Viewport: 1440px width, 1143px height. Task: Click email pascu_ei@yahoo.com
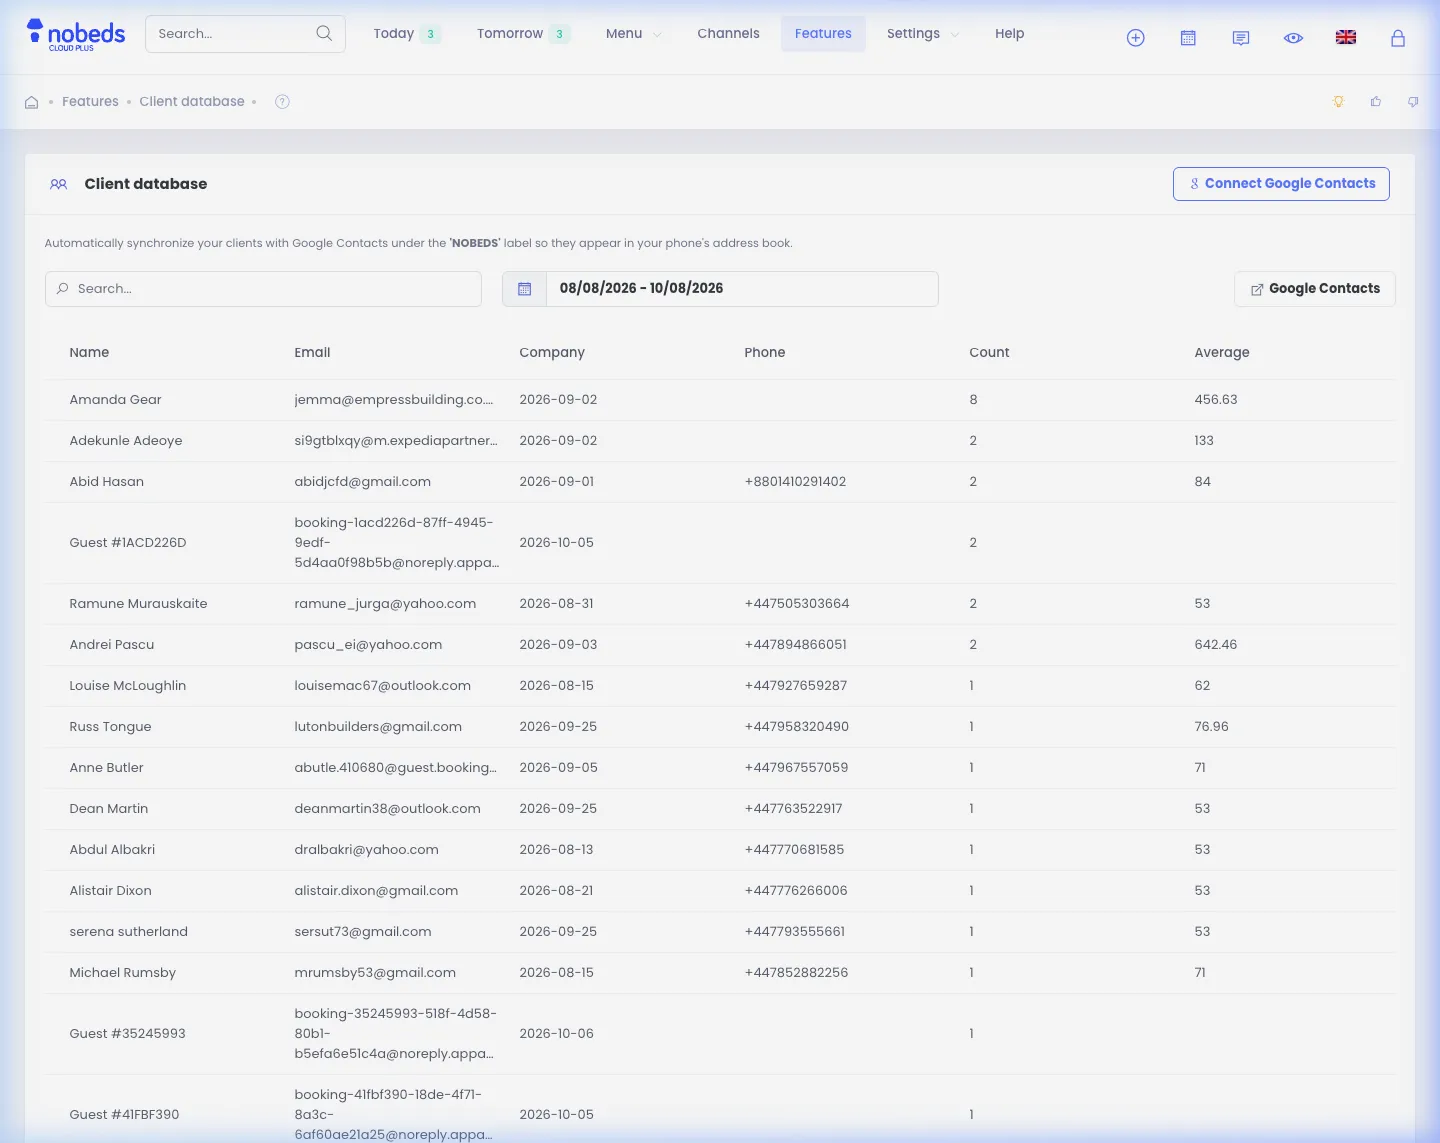point(368,645)
